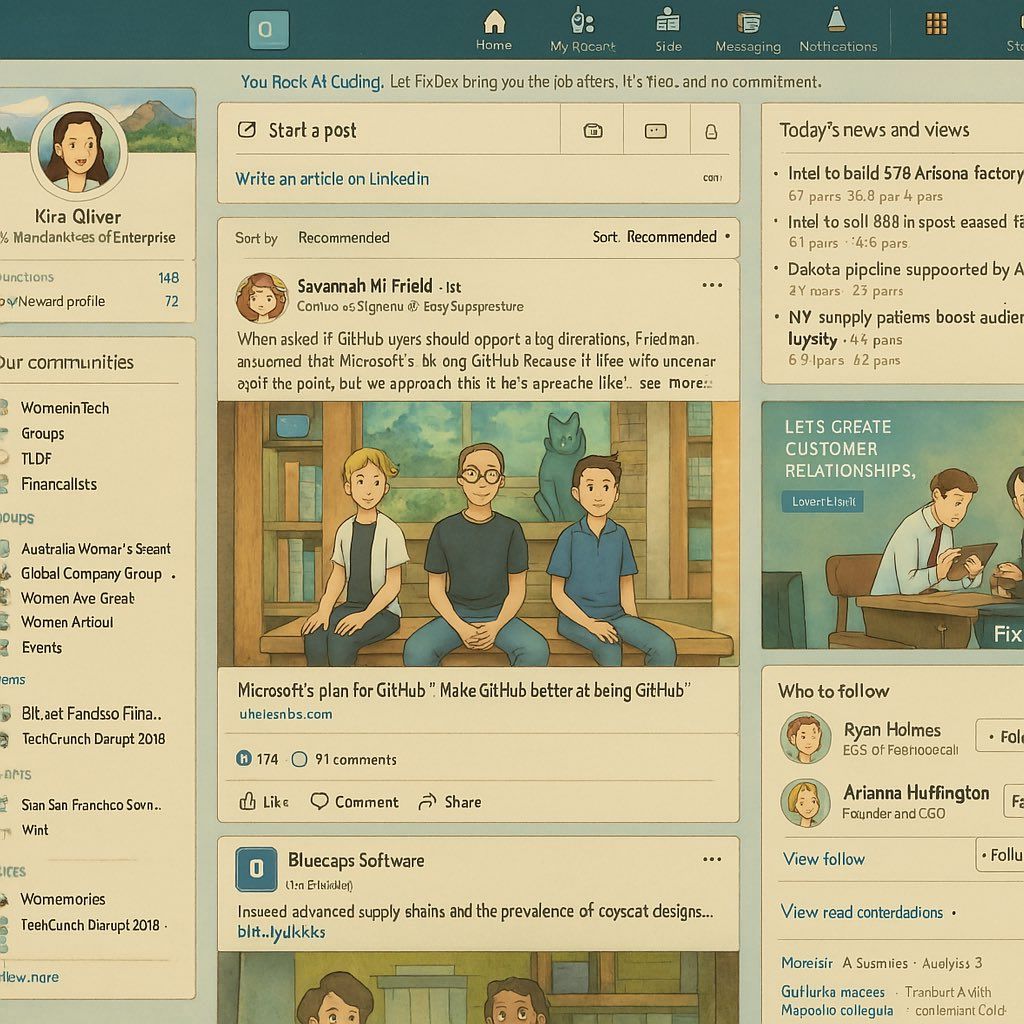This screenshot has height=1024, width=1024.
Task: Click the Start a post compose icon
Action: coord(247,129)
